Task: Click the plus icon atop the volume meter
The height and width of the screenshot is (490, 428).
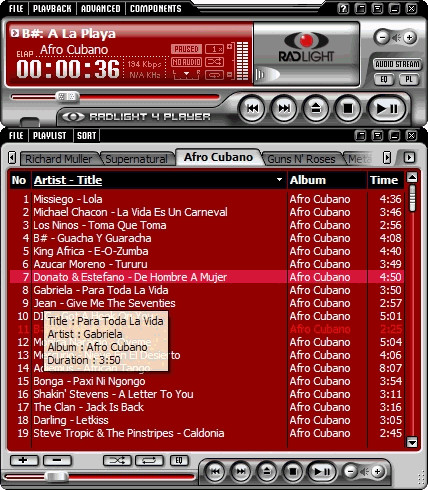Action: coord(229,46)
